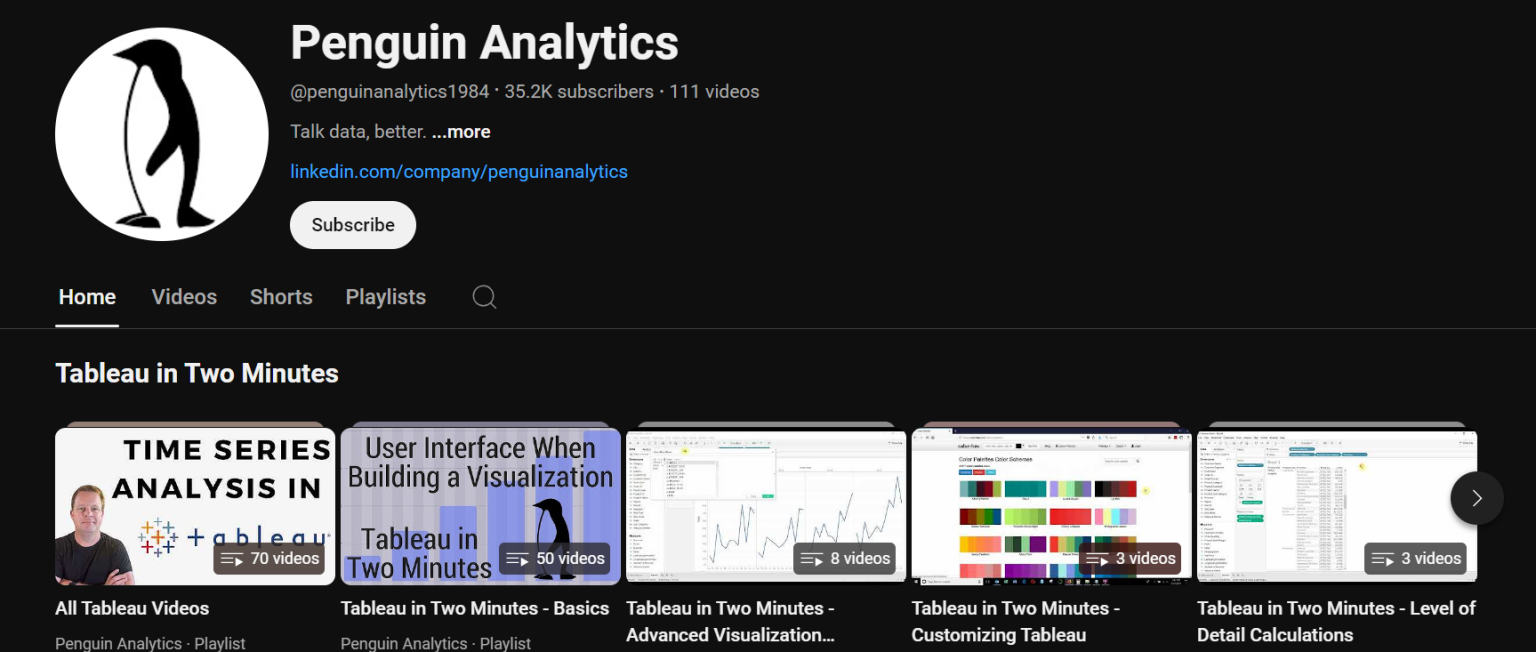
Task: Open the "All Tableau Videos" playlist
Action: pos(132,608)
